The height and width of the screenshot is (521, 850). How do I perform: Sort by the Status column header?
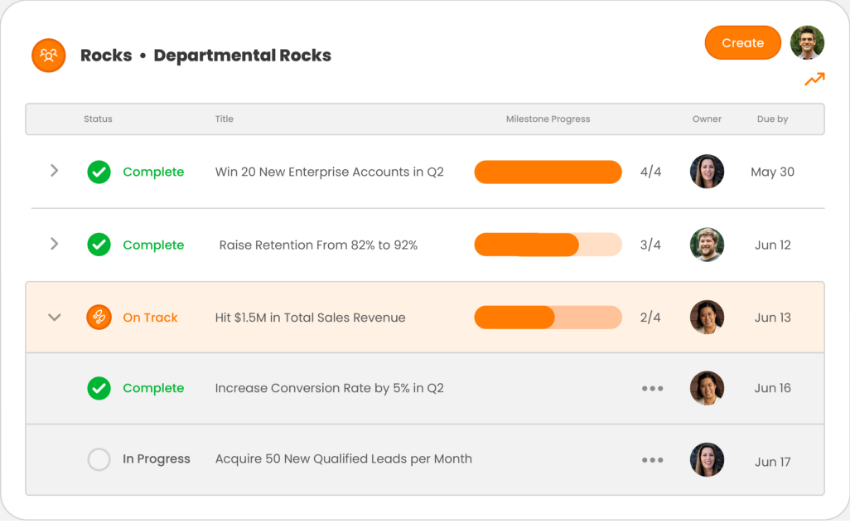98,119
